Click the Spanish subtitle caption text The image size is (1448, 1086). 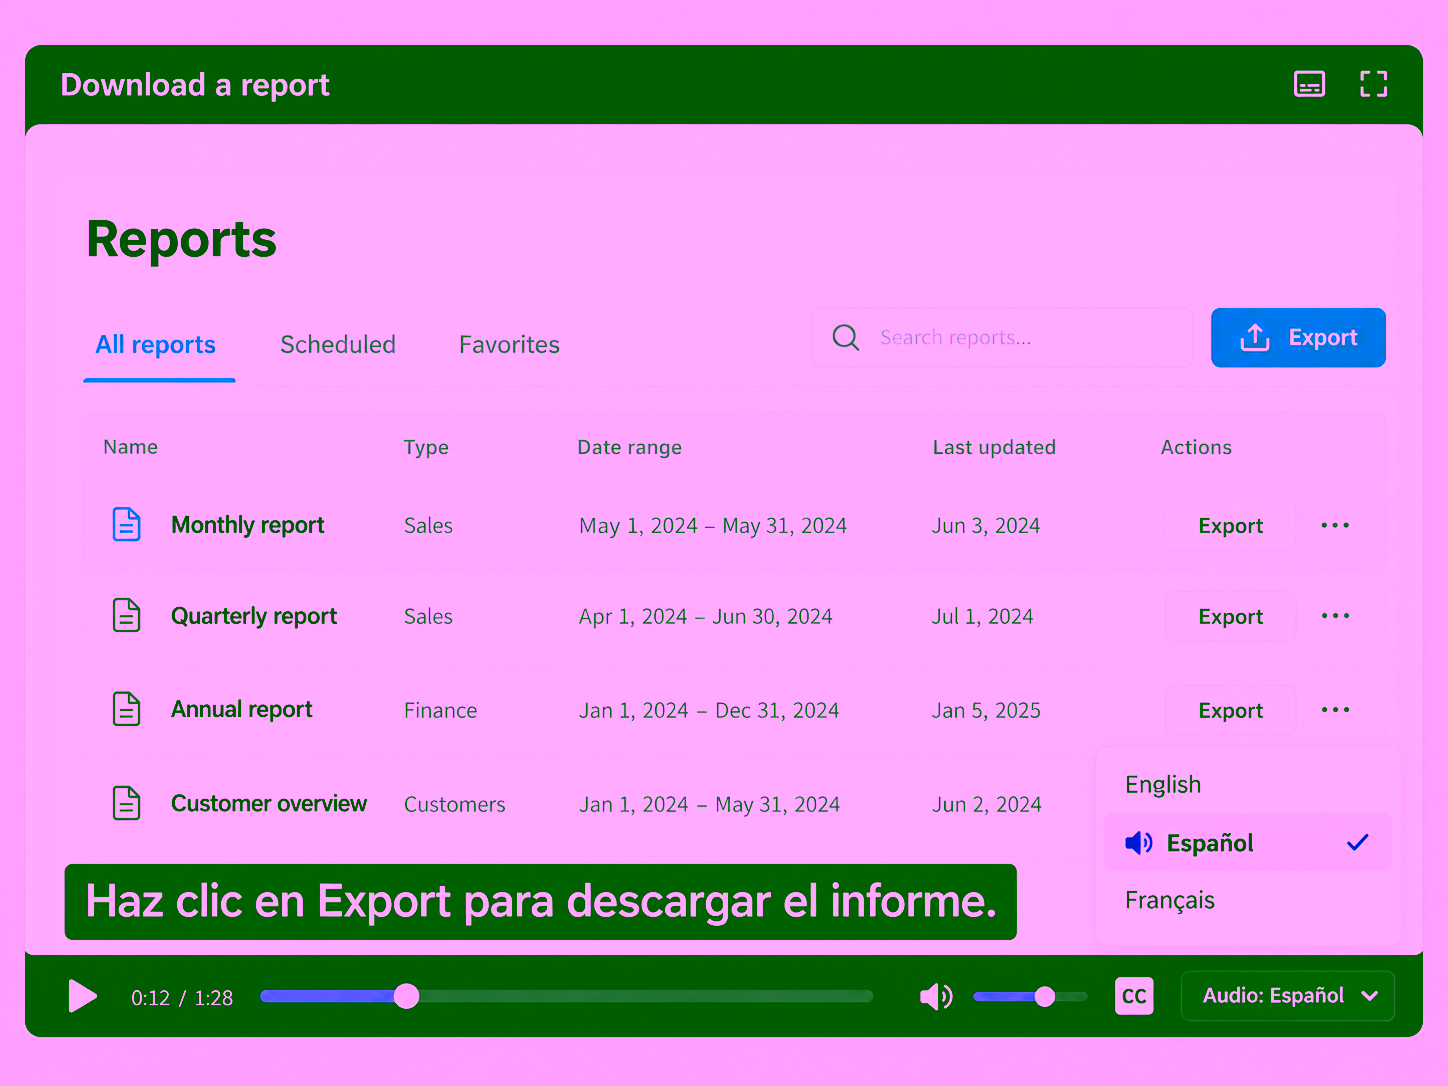point(541,902)
